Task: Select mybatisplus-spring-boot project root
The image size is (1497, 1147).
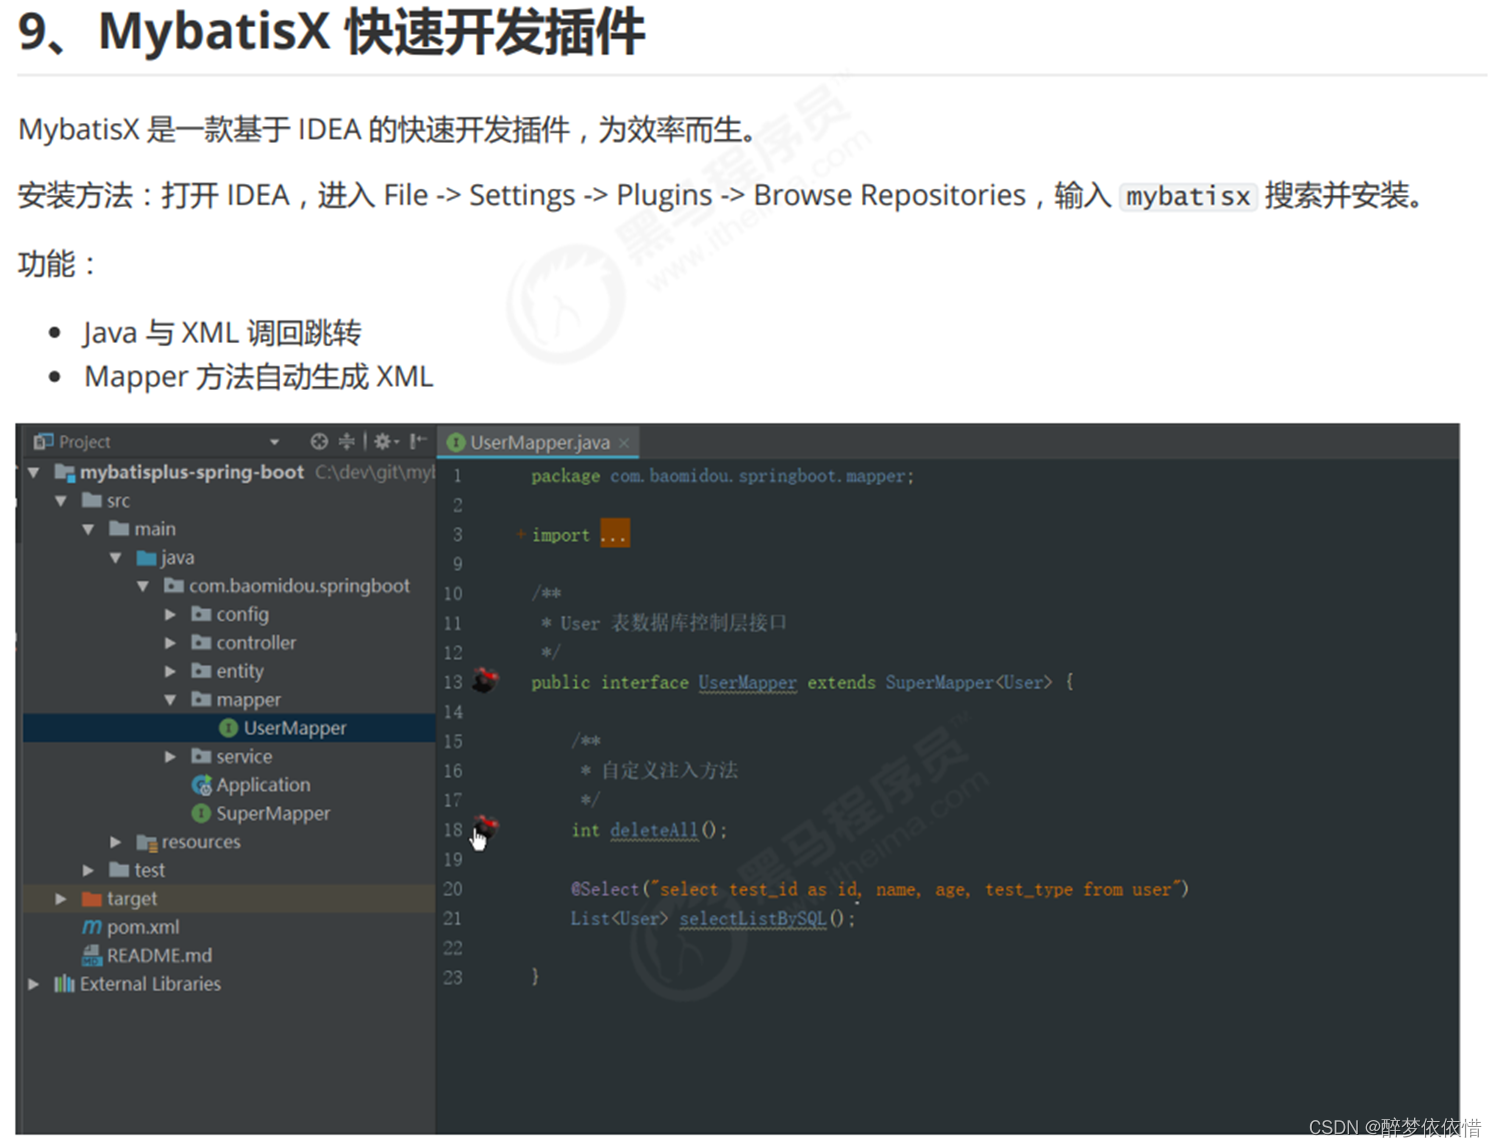Action: [x=192, y=472]
